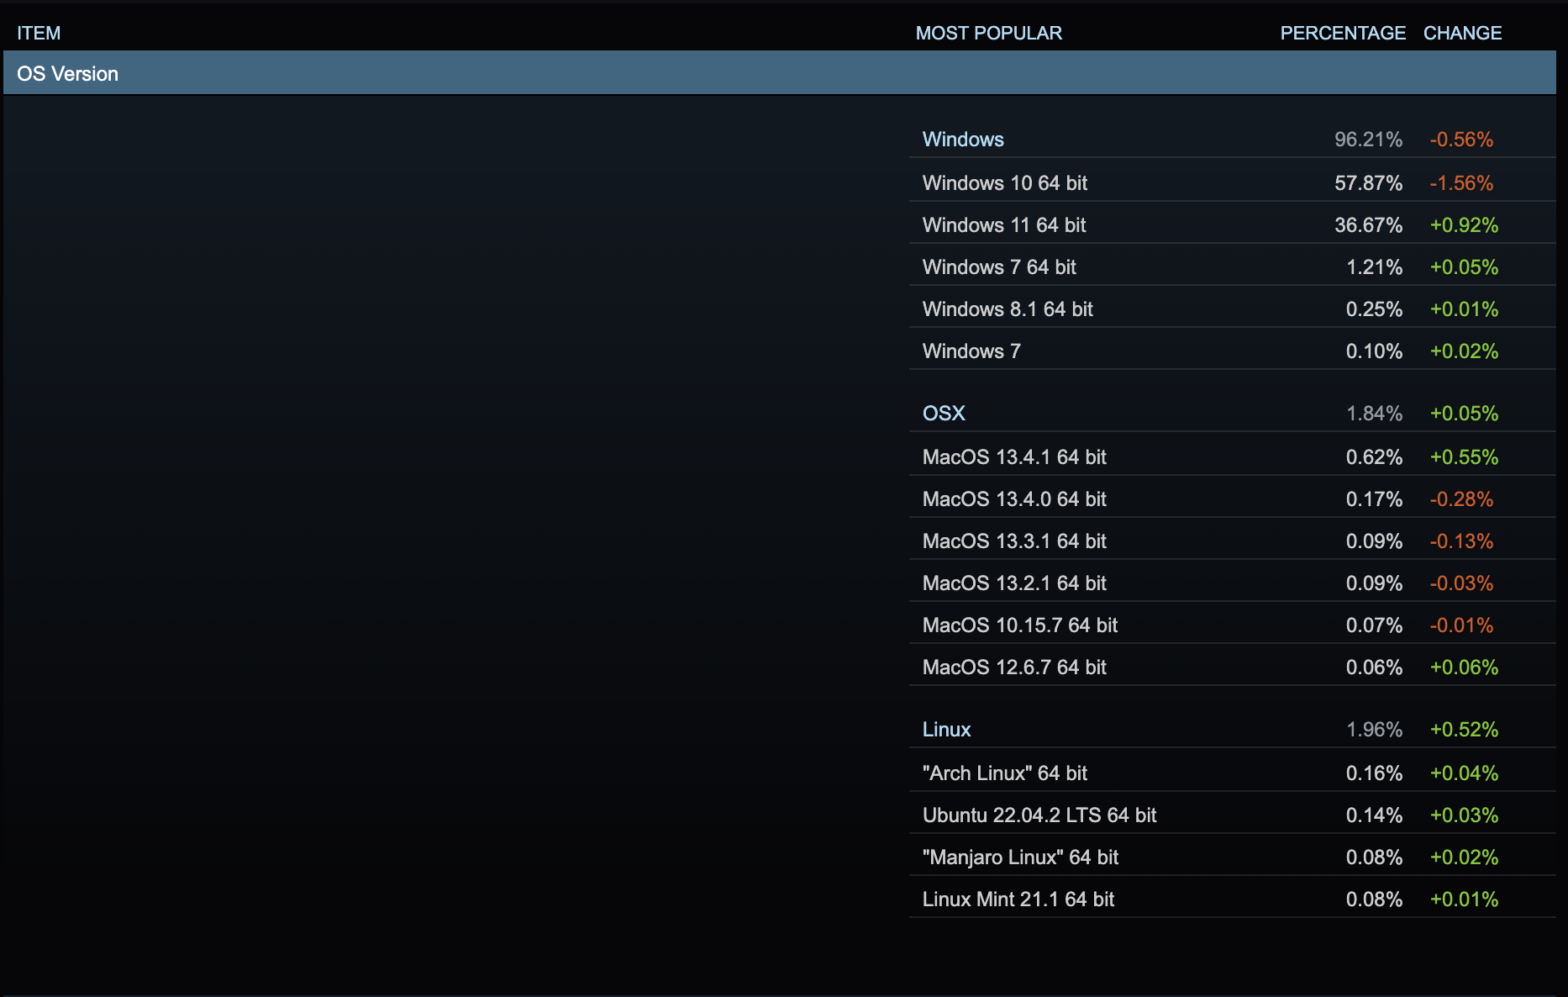Click the MacOS 13.4.1 64 bit entry
The width and height of the screenshot is (1568, 997).
click(1013, 457)
